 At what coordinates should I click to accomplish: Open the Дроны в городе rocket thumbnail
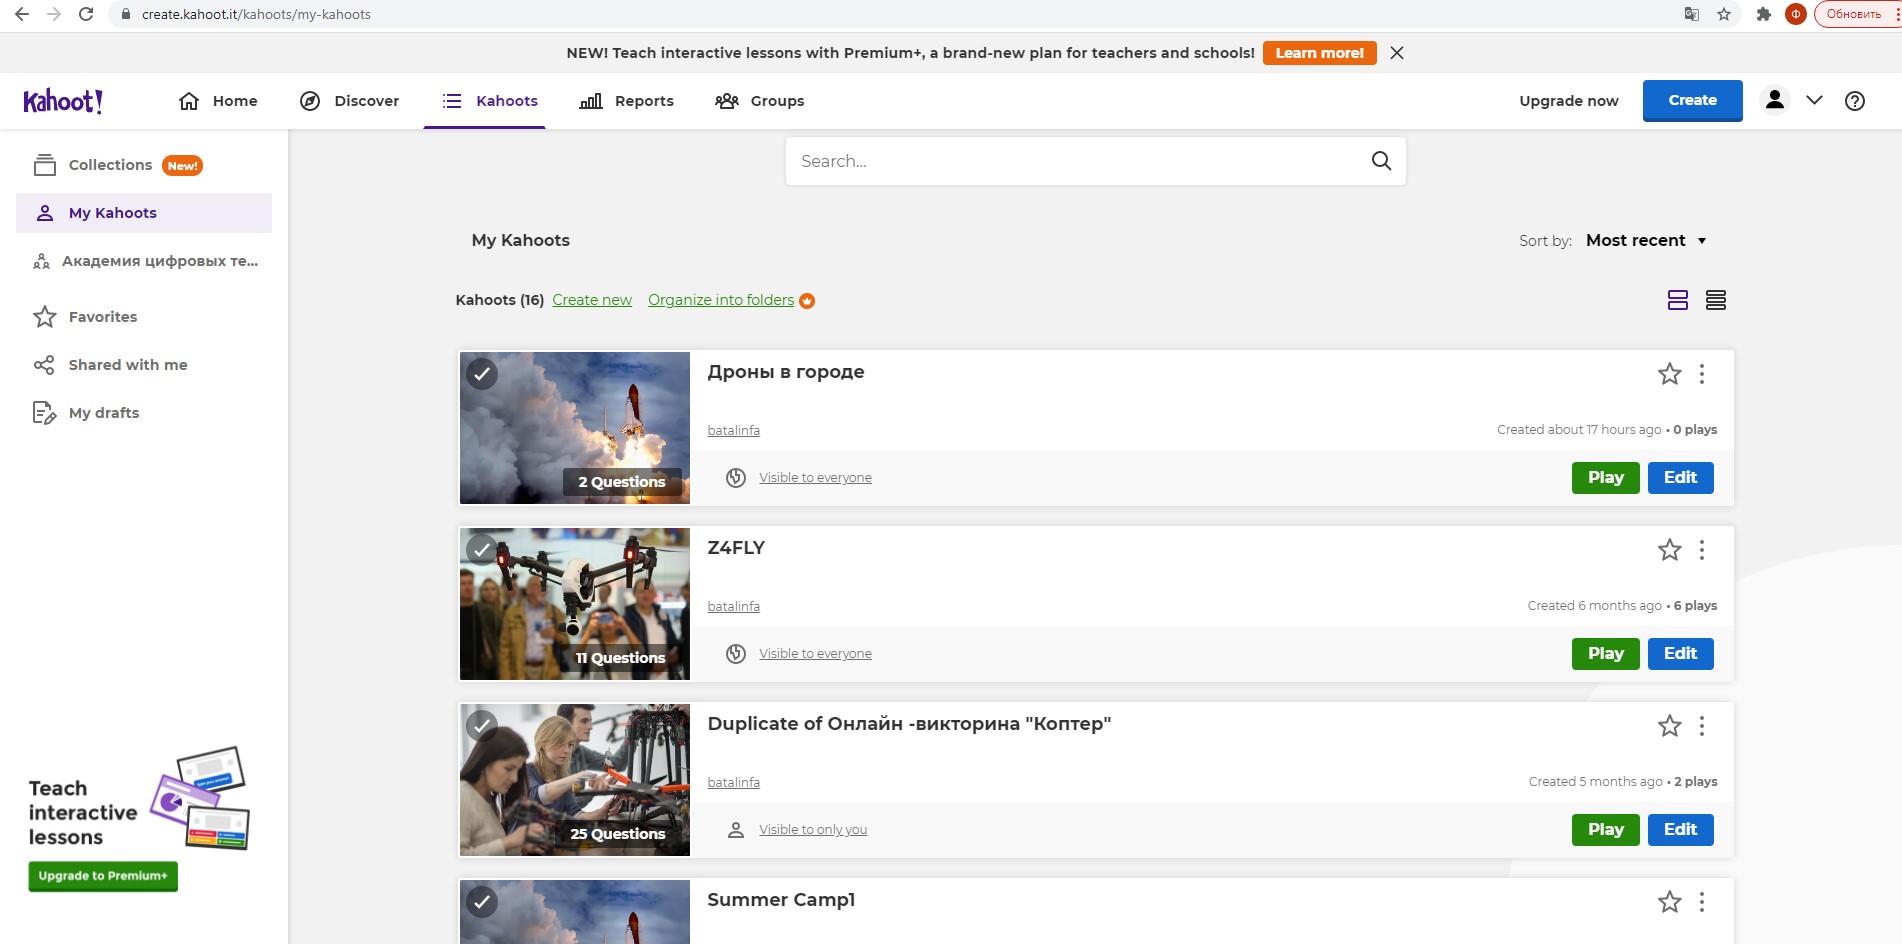[x=575, y=428]
